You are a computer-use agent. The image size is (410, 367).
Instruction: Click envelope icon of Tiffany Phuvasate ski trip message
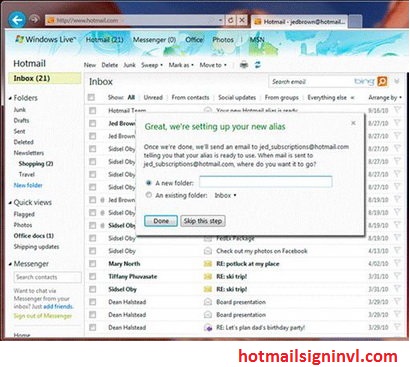[x=208, y=276]
